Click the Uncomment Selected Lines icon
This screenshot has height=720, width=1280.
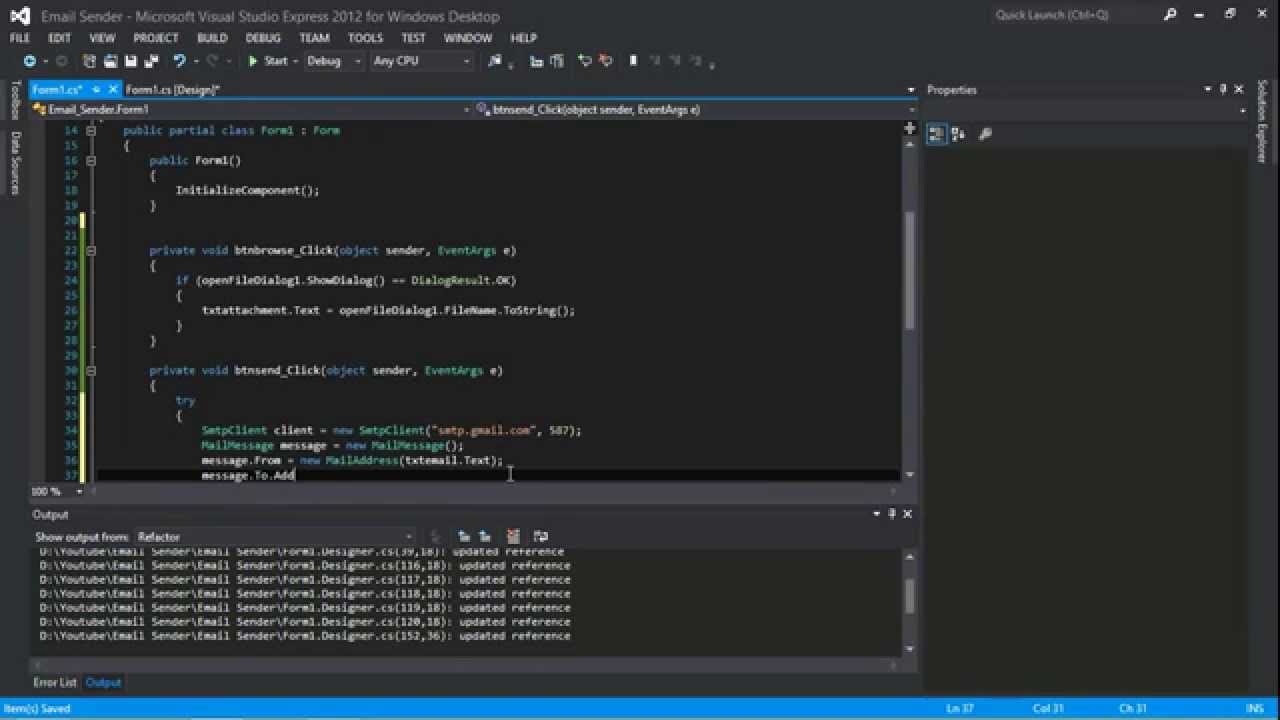[x=556, y=61]
